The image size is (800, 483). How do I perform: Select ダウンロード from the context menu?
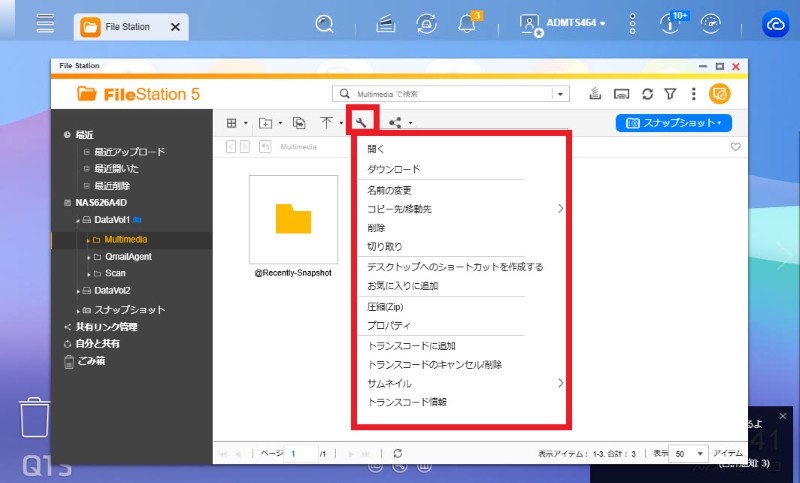(394, 169)
